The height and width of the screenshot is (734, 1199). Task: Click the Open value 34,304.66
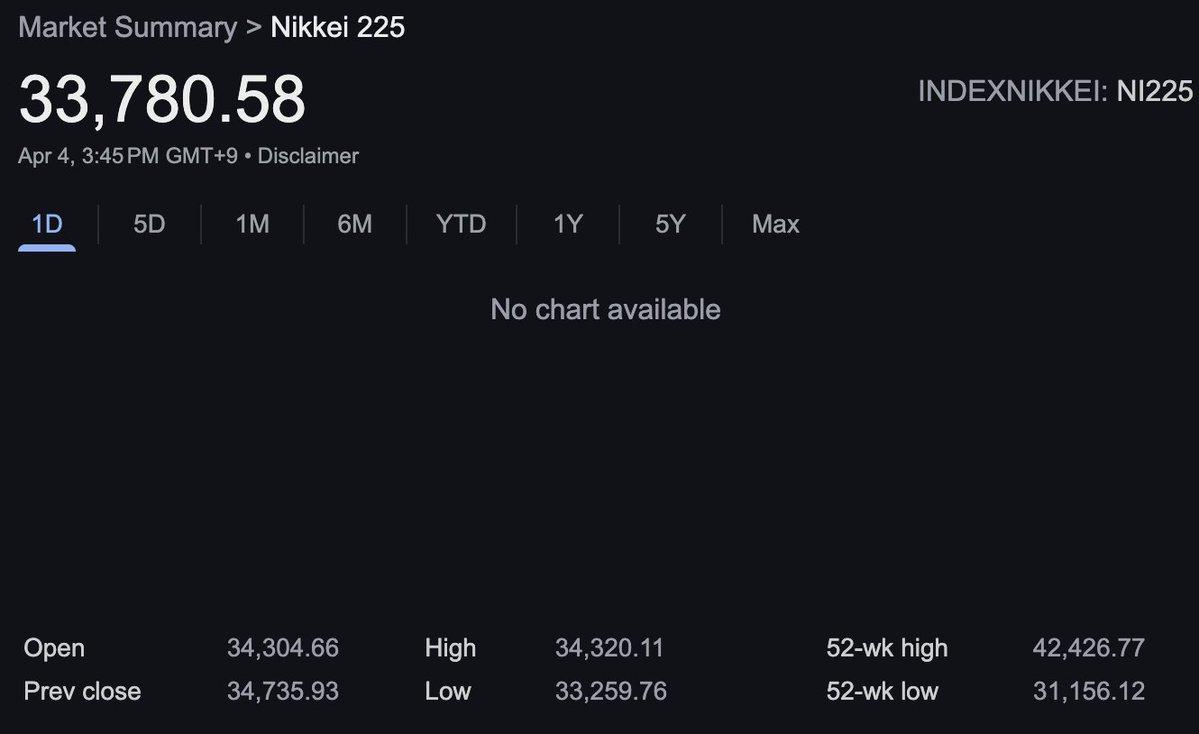283,648
